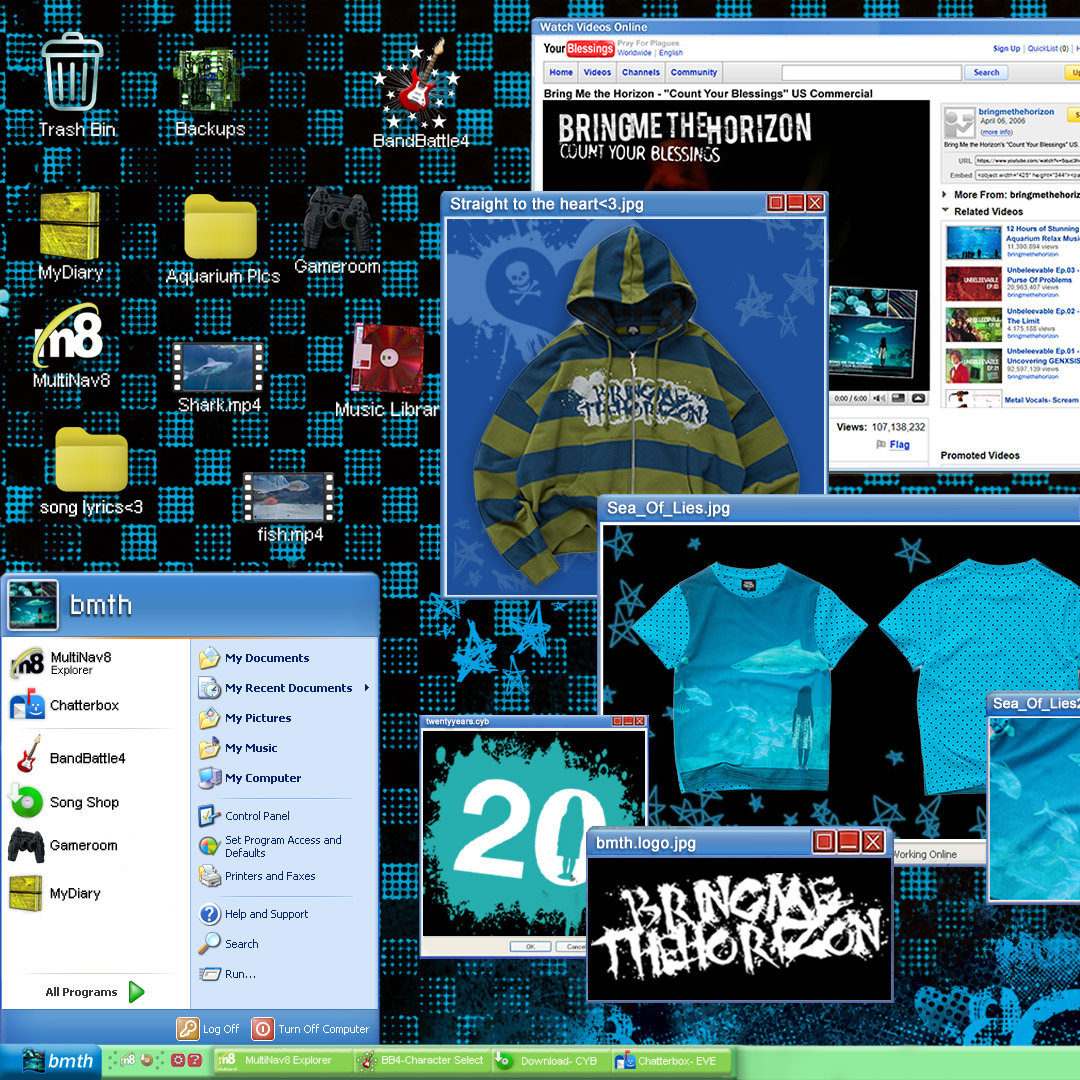Click MultiNav8 quick launch icon in taskbar
Viewport: 1080px width, 1080px height.
(x=127, y=1060)
